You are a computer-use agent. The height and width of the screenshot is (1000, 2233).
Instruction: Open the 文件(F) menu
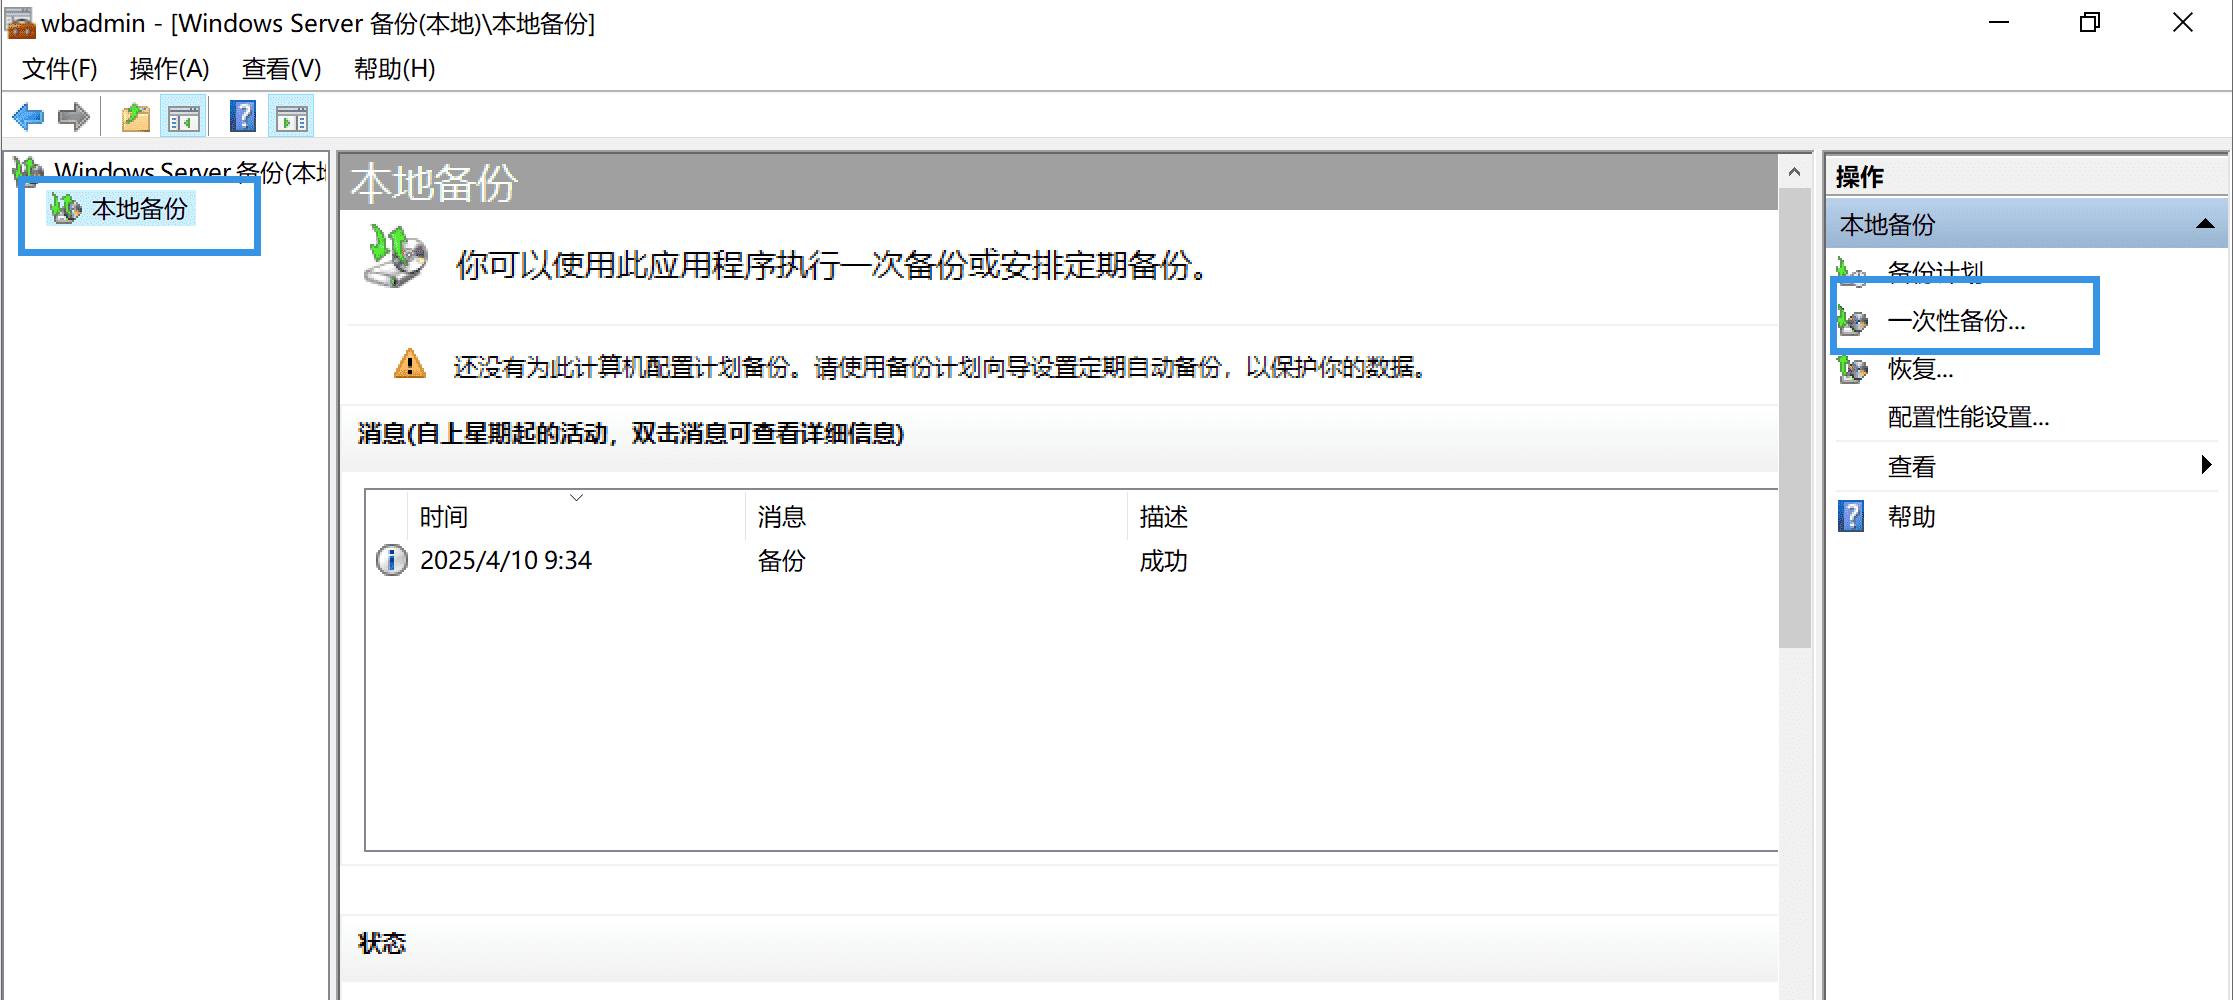[60, 69]
